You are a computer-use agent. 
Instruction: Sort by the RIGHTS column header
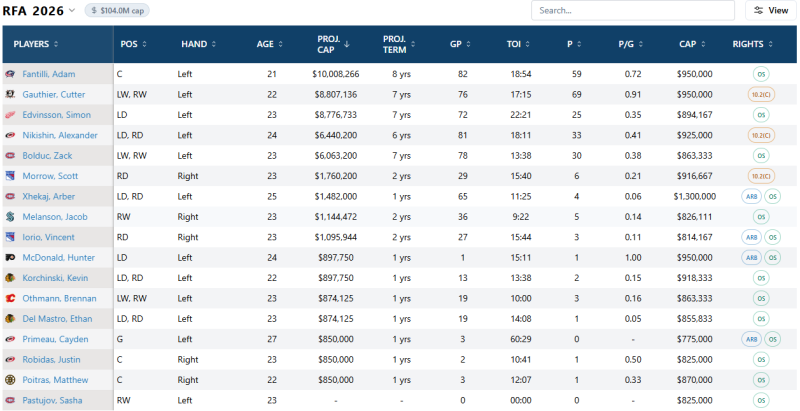752,44
